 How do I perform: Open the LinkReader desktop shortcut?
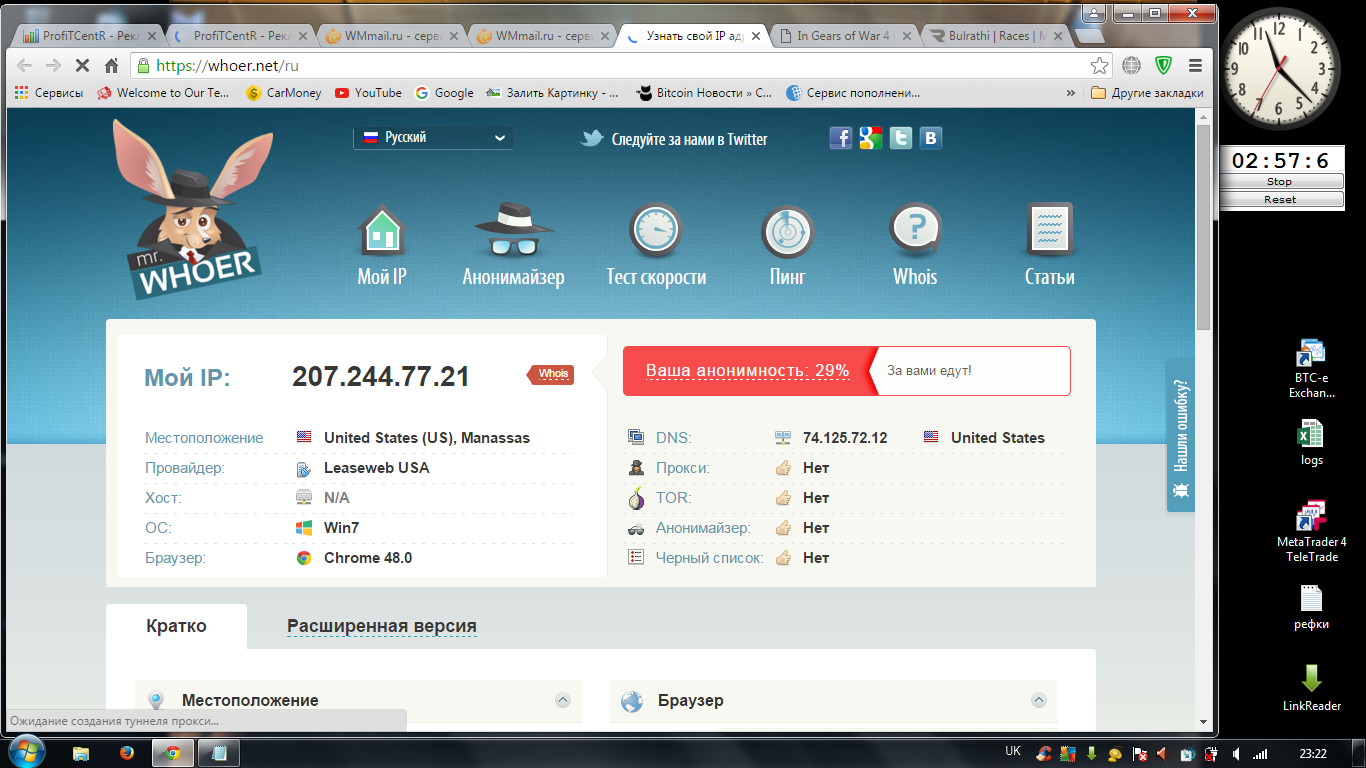1311,688
